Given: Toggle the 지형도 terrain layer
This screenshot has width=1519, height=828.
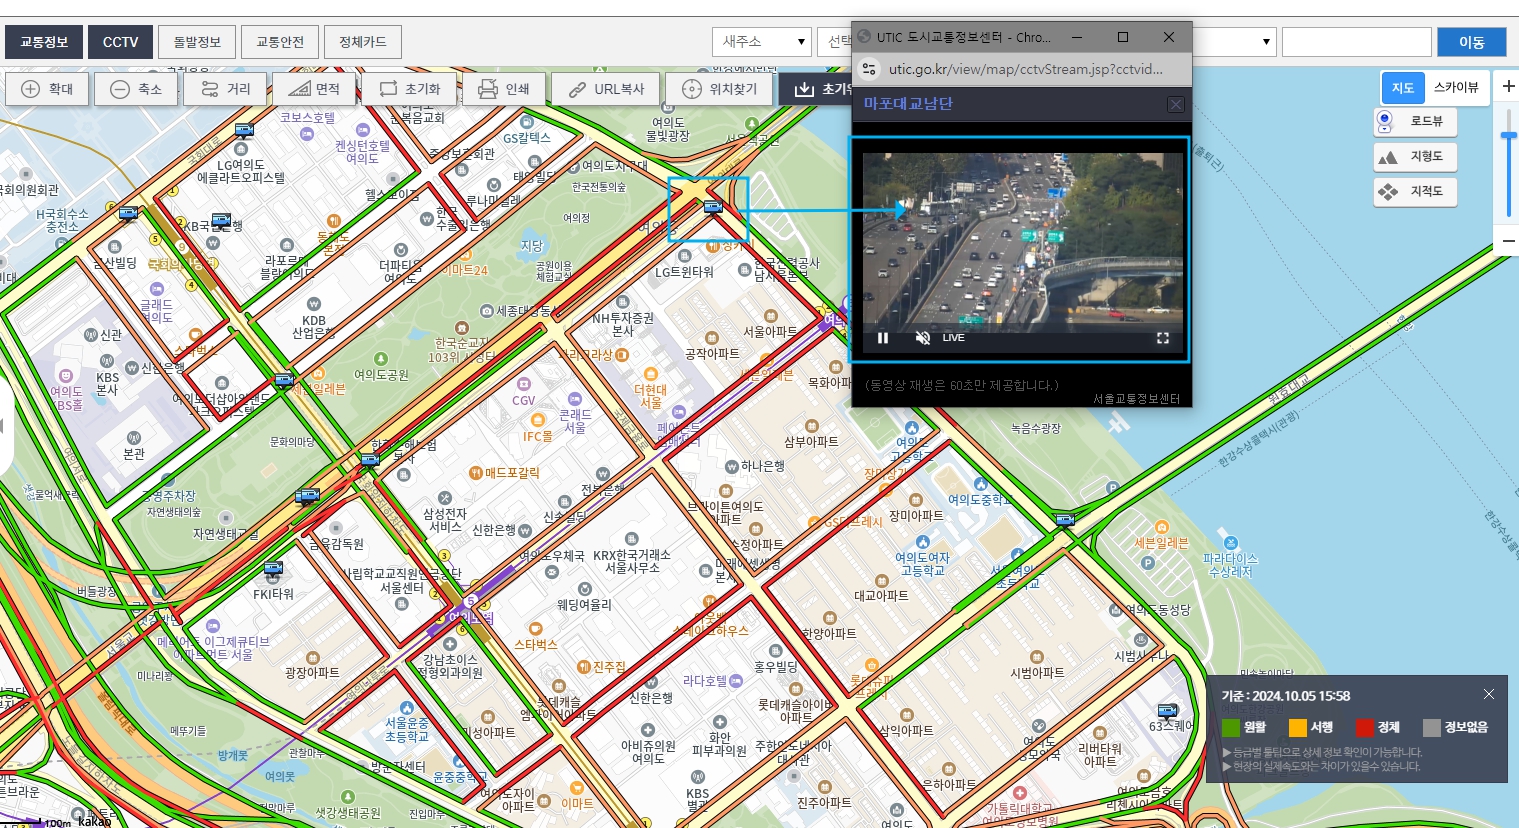Looking at the screenshot, I should [x=1415, y=157].
